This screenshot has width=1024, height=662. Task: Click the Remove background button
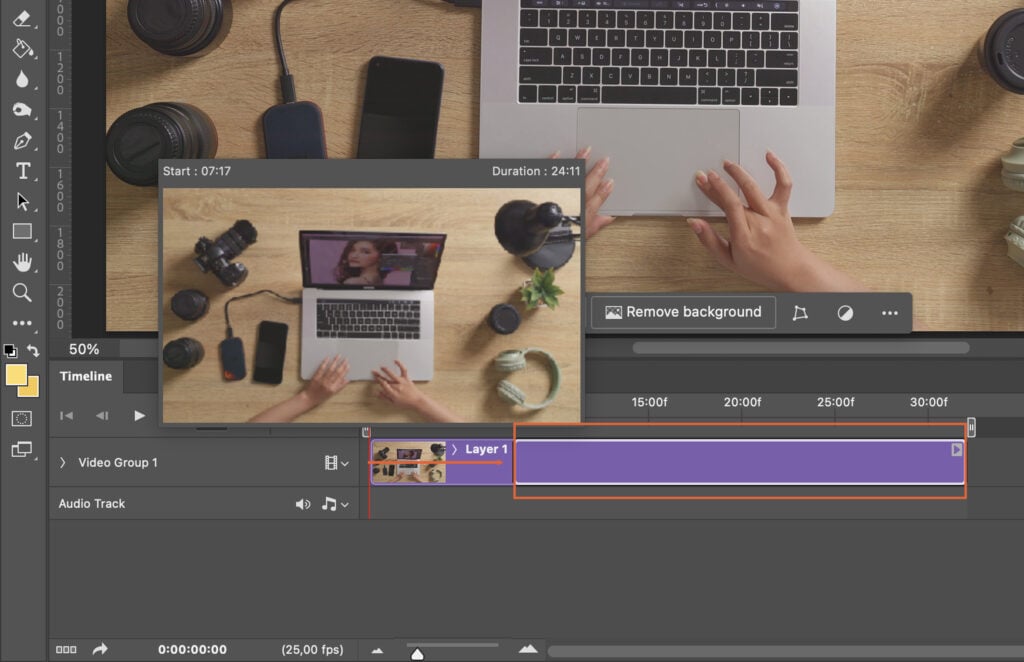683,312
